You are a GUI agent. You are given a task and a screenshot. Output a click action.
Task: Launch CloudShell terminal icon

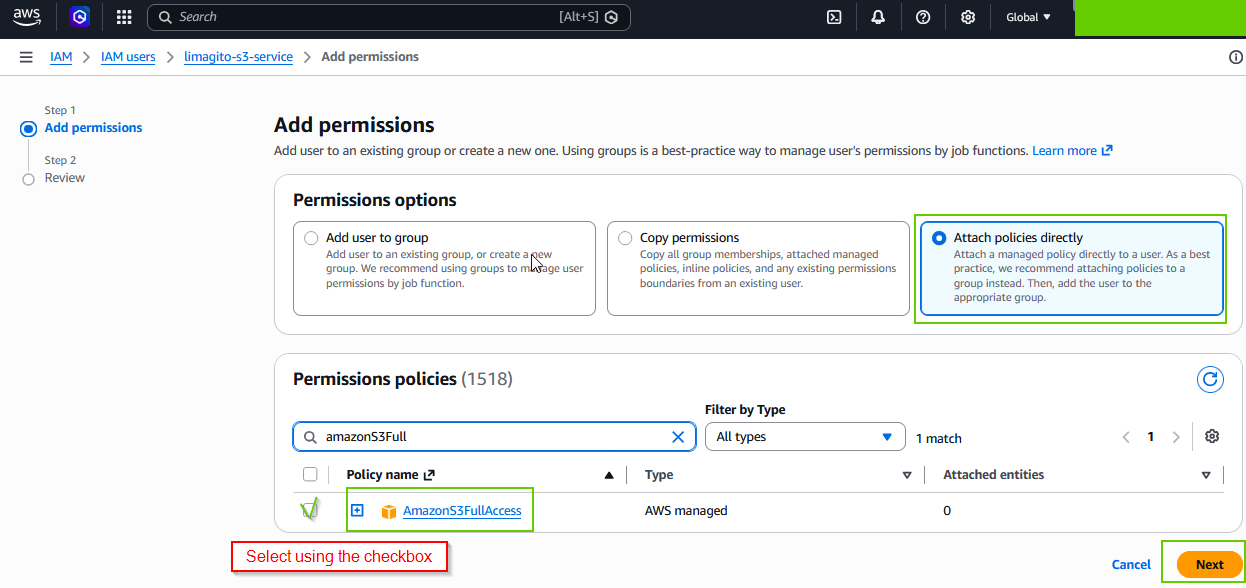pos(834,17)
